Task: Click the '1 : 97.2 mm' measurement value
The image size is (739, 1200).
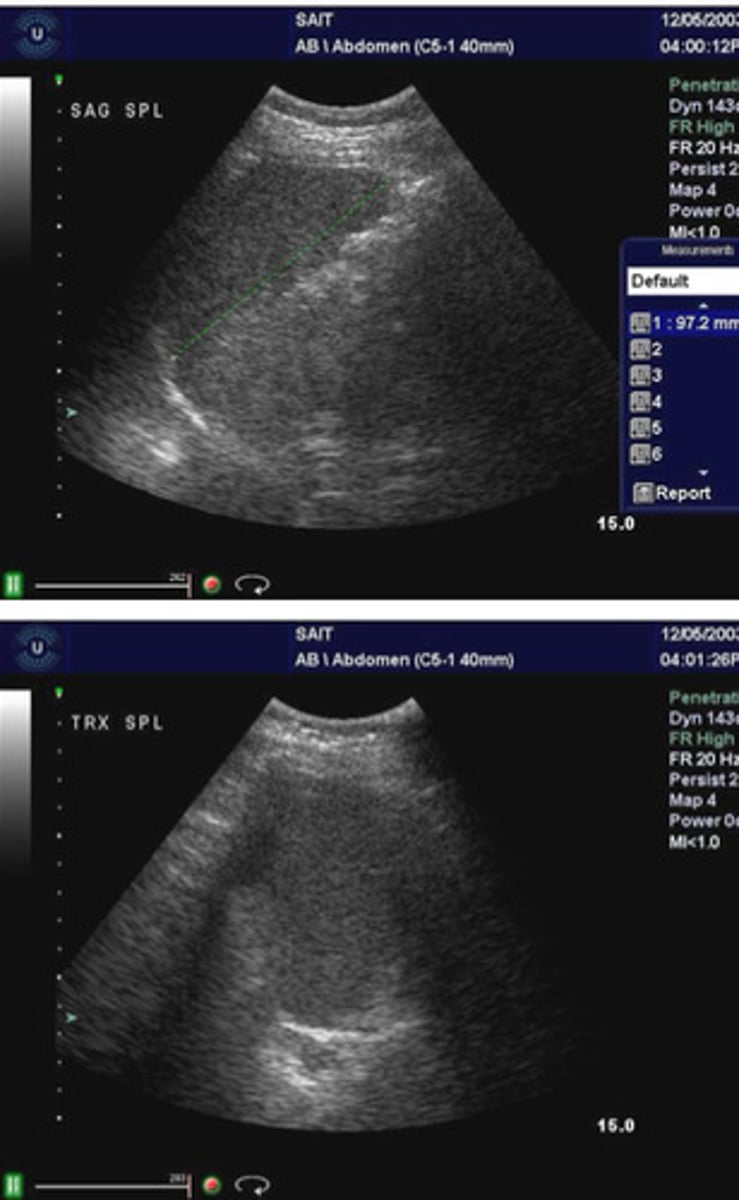Action: point(695,324)
